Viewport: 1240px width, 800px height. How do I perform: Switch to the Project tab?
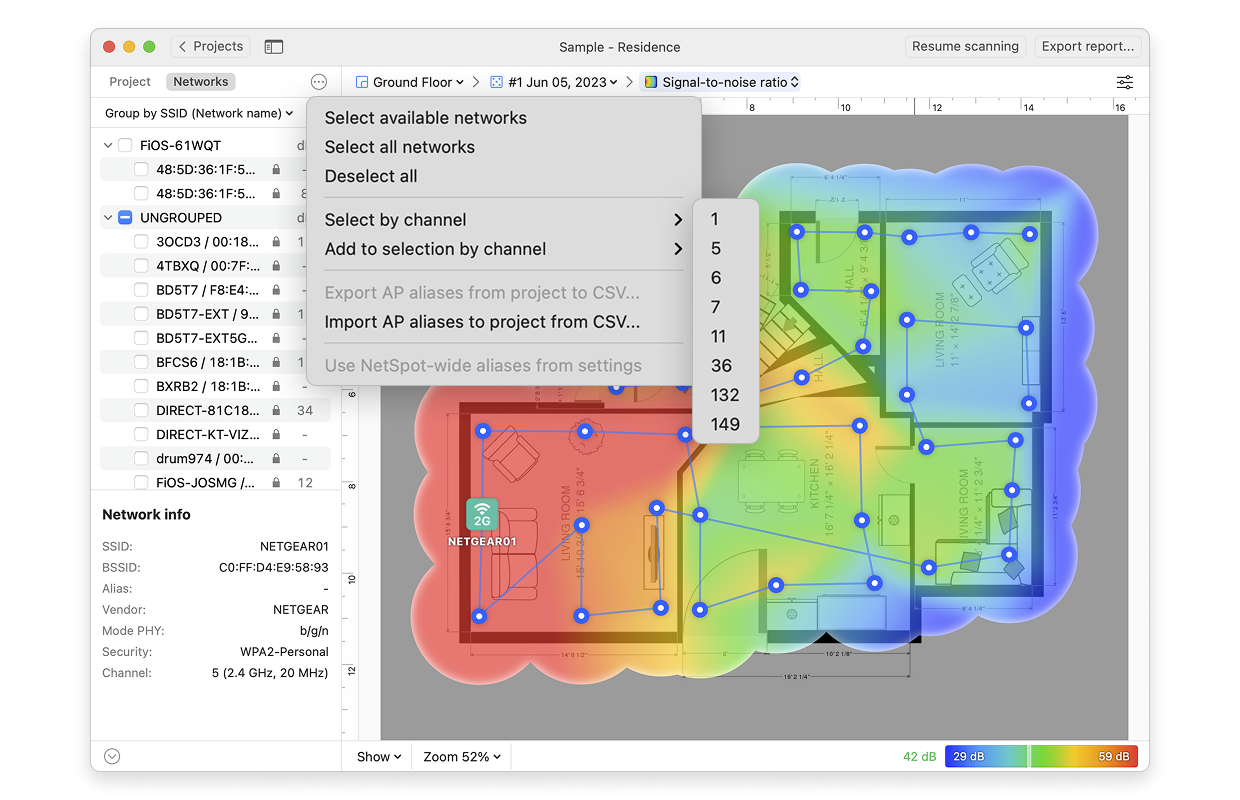click(130, 82)
